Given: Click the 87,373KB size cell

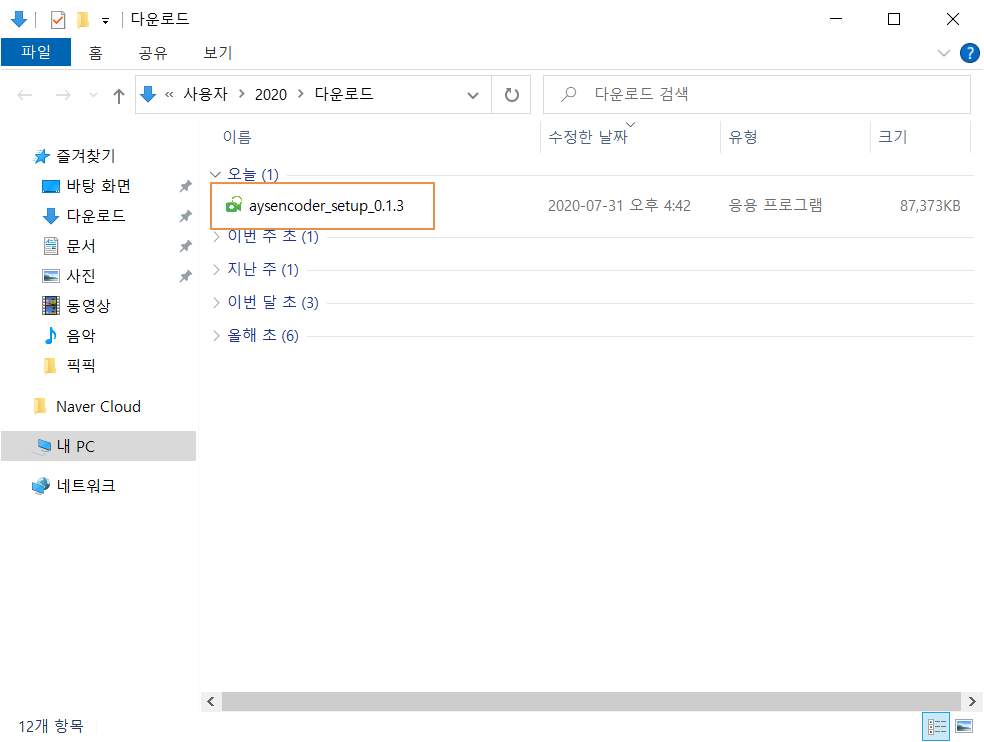Looking at the screenshot, I should [929, 206].
